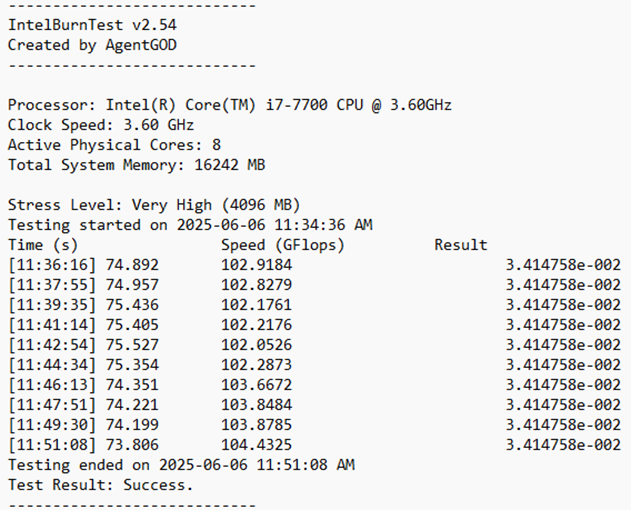Click the [11:42:54] 75.527 time entry
The image size is (631, 510).
[x=83, y=345]
